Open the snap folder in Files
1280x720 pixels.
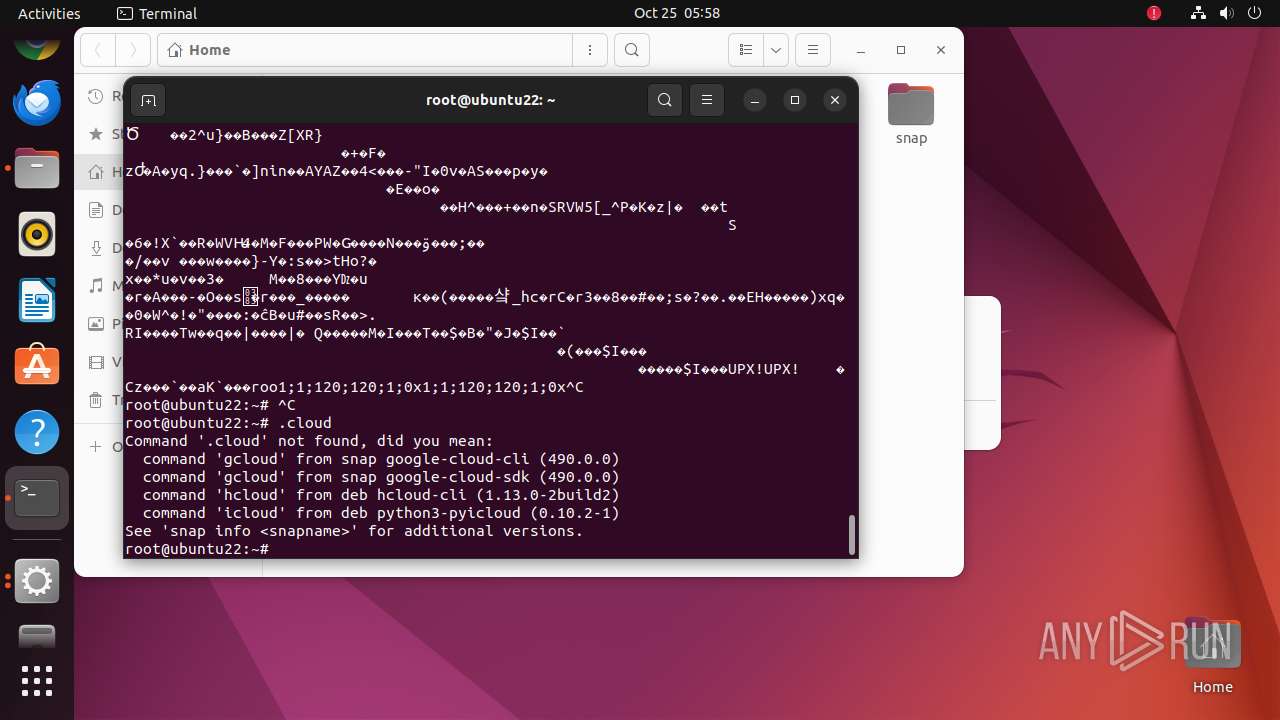coord(911,114)
